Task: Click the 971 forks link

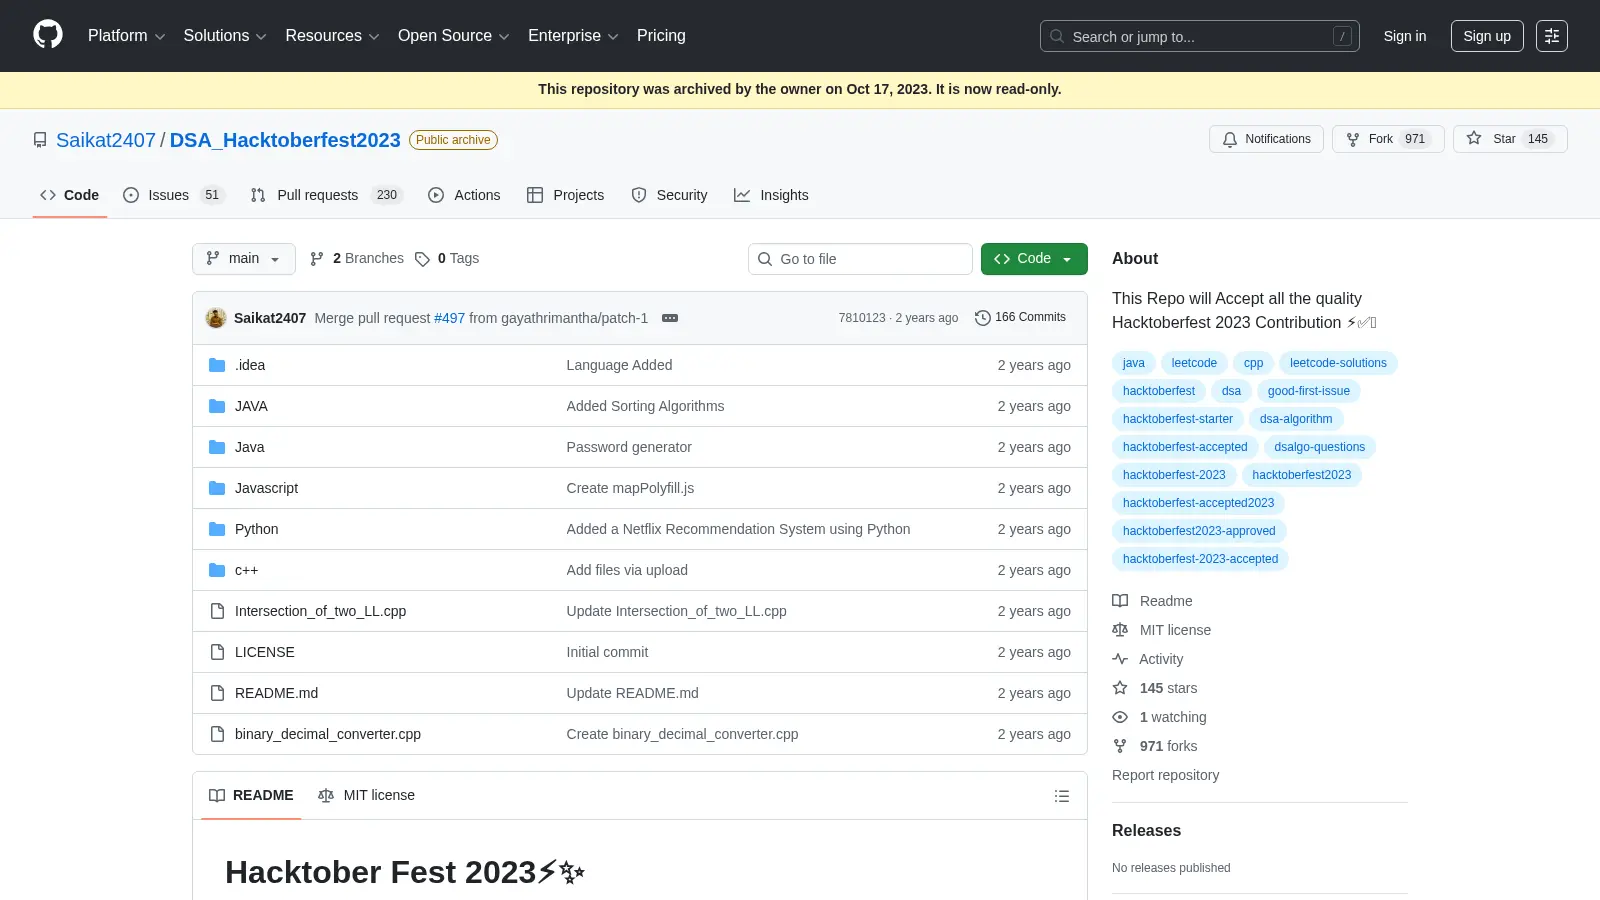Action: (1155, 746)
